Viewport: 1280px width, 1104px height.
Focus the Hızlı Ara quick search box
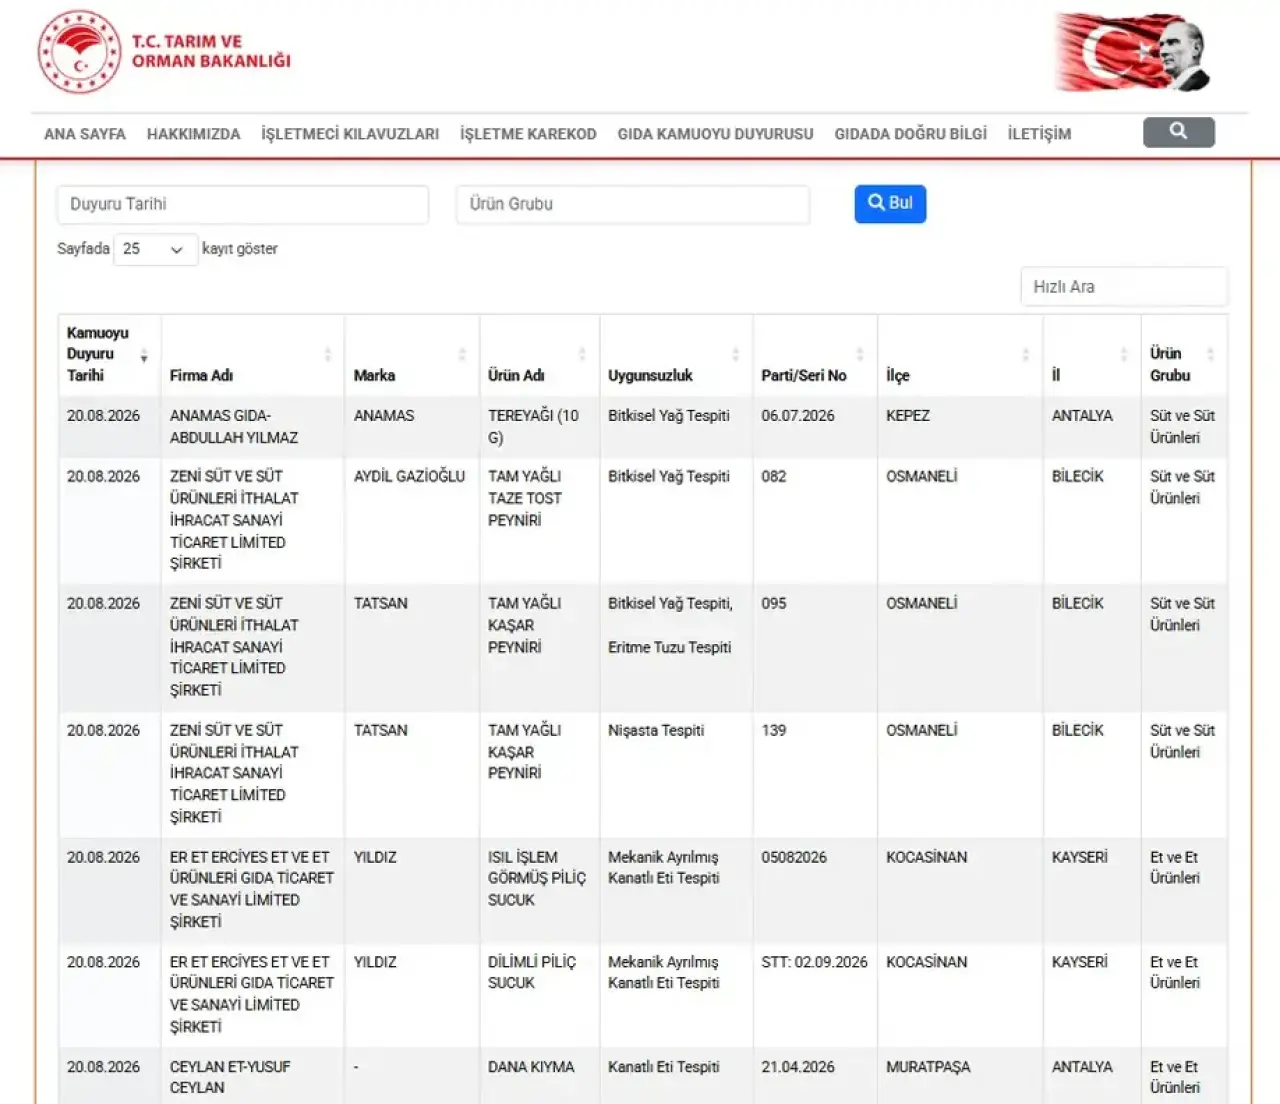pyautogui.click(x=1124, y=286)
